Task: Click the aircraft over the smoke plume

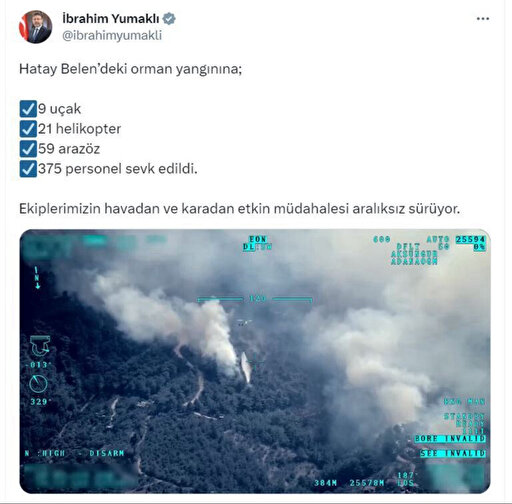Action: point(244,322)
